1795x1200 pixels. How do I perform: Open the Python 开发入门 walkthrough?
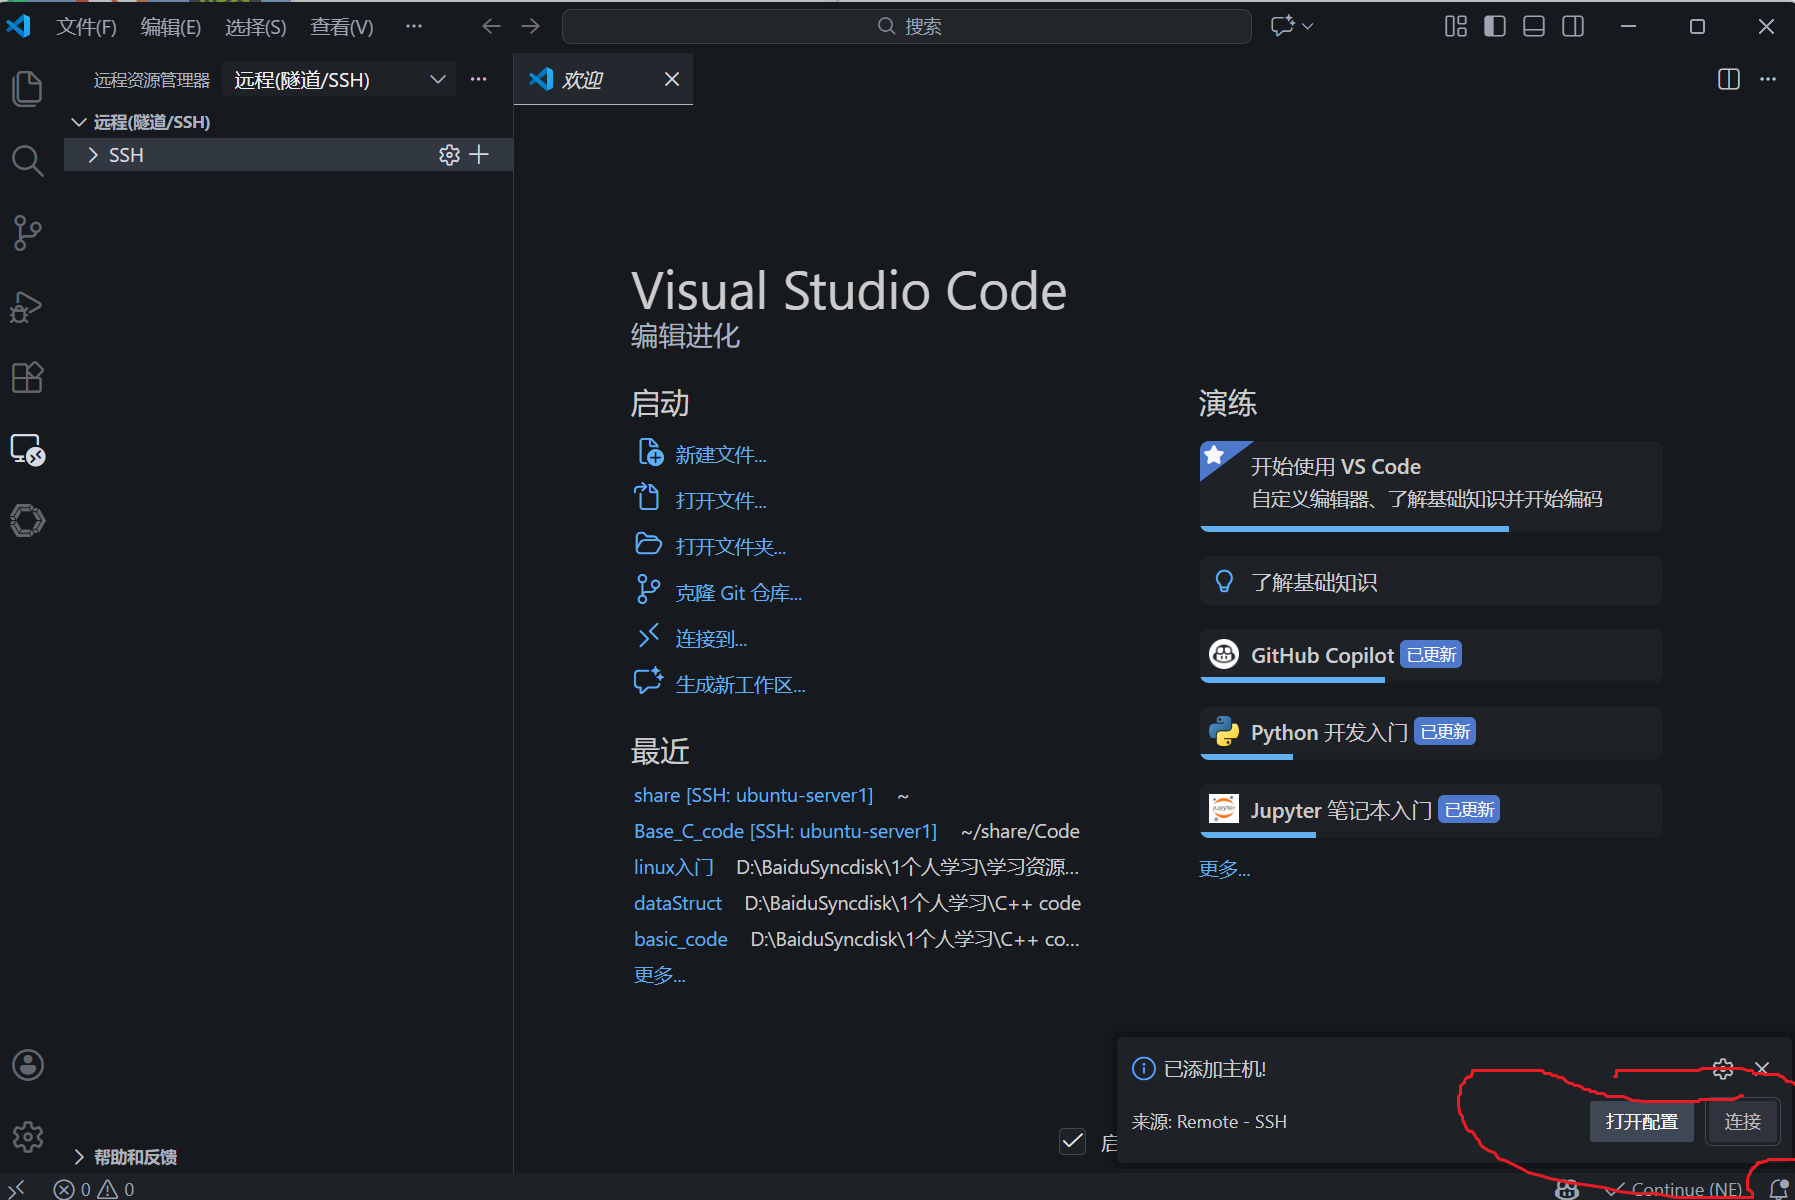(x=1431, y=733)
